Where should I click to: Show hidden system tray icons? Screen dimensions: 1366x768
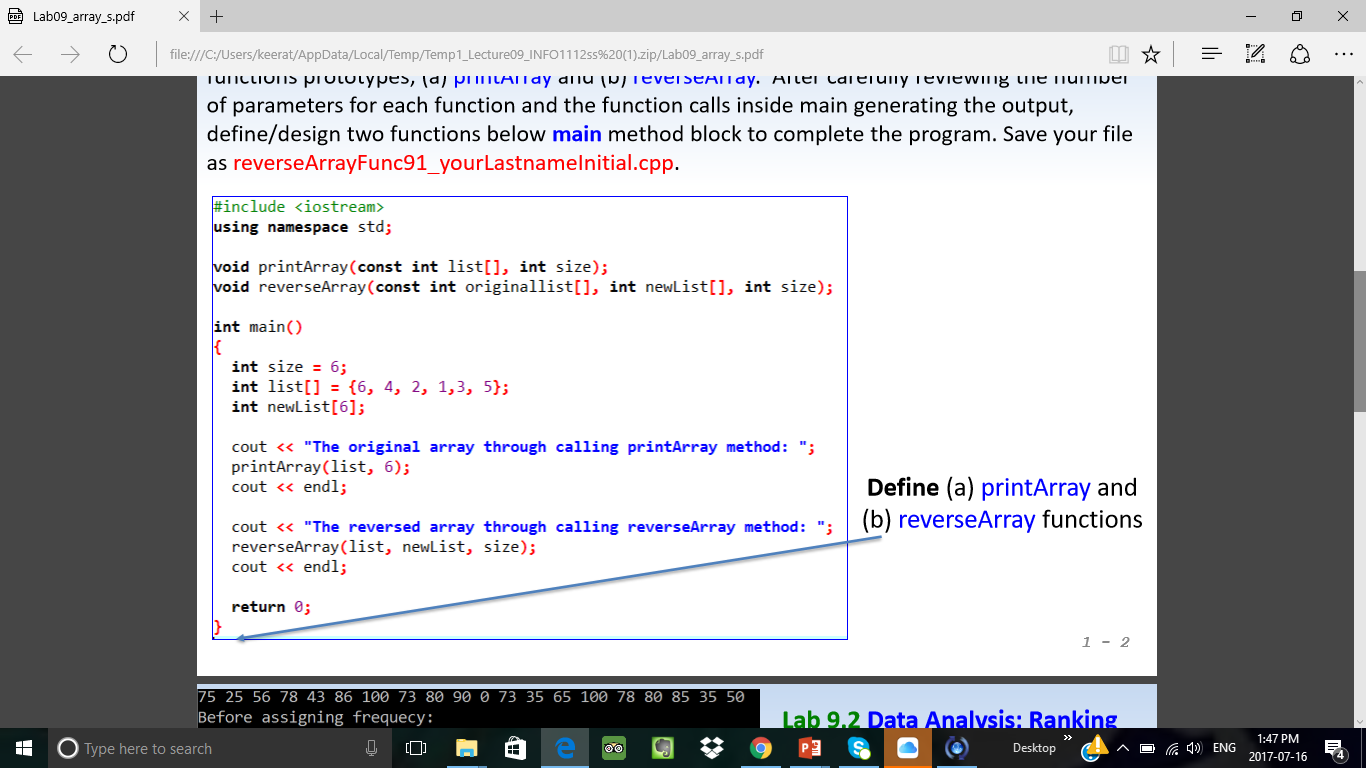(1121, 748)
